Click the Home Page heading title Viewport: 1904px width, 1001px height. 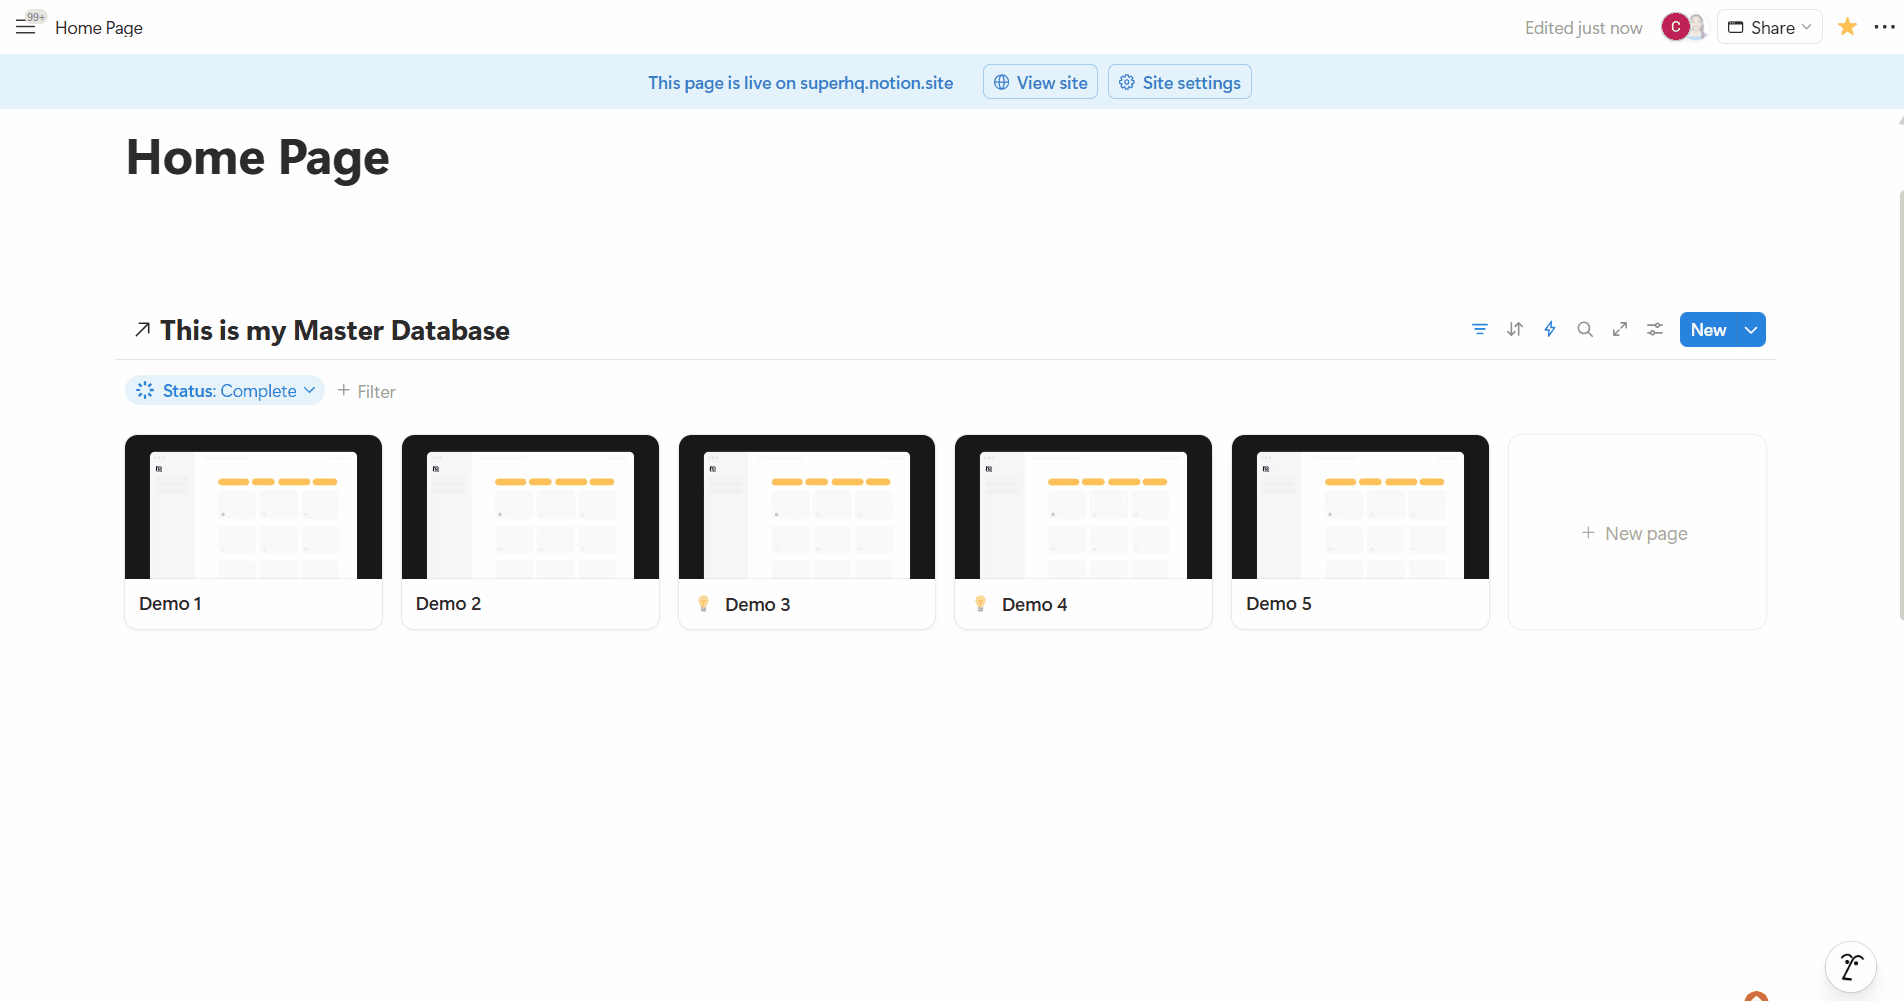(x=258, y=158)
